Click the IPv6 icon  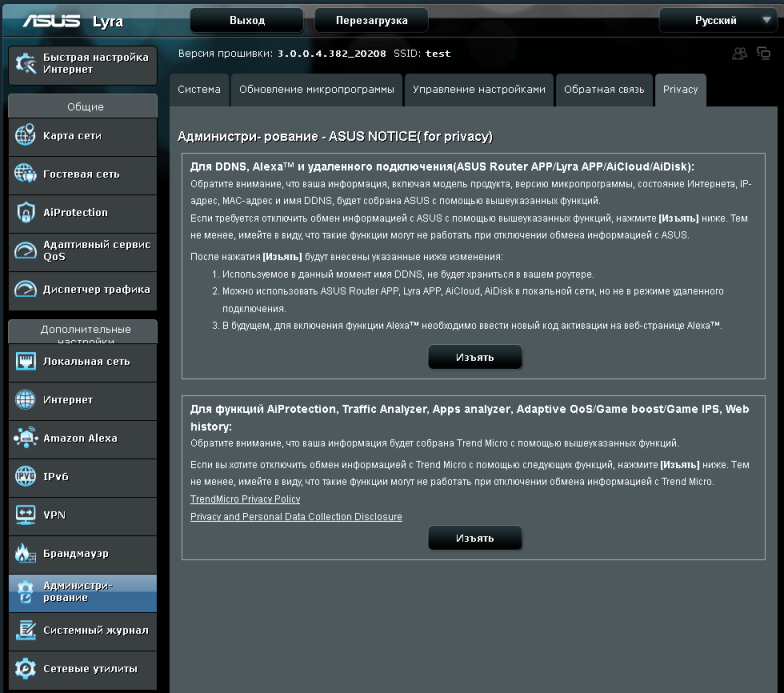(25, 476)
